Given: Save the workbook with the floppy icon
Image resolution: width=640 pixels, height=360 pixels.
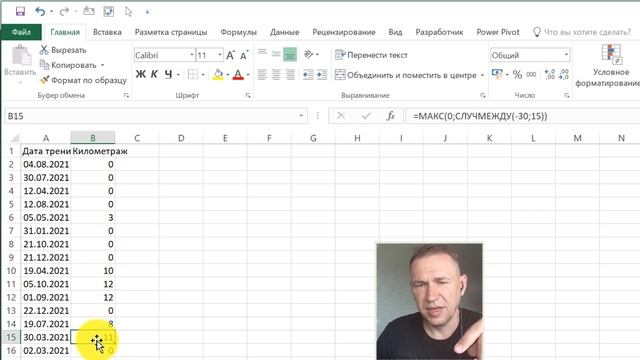Looking at the screenshot, I should click(x=20, y=11).
